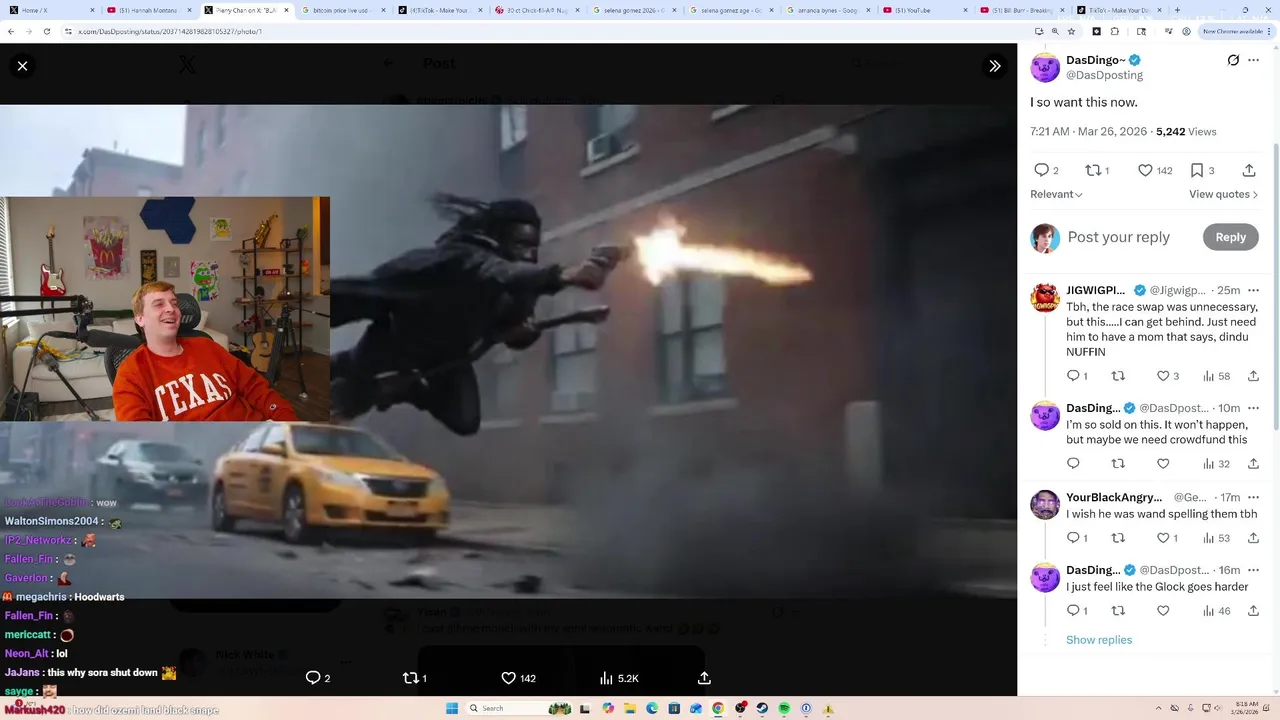Go back in the browser
Image resolution: width=1280 pixels, height=720 pixels.
pos(11,31)
